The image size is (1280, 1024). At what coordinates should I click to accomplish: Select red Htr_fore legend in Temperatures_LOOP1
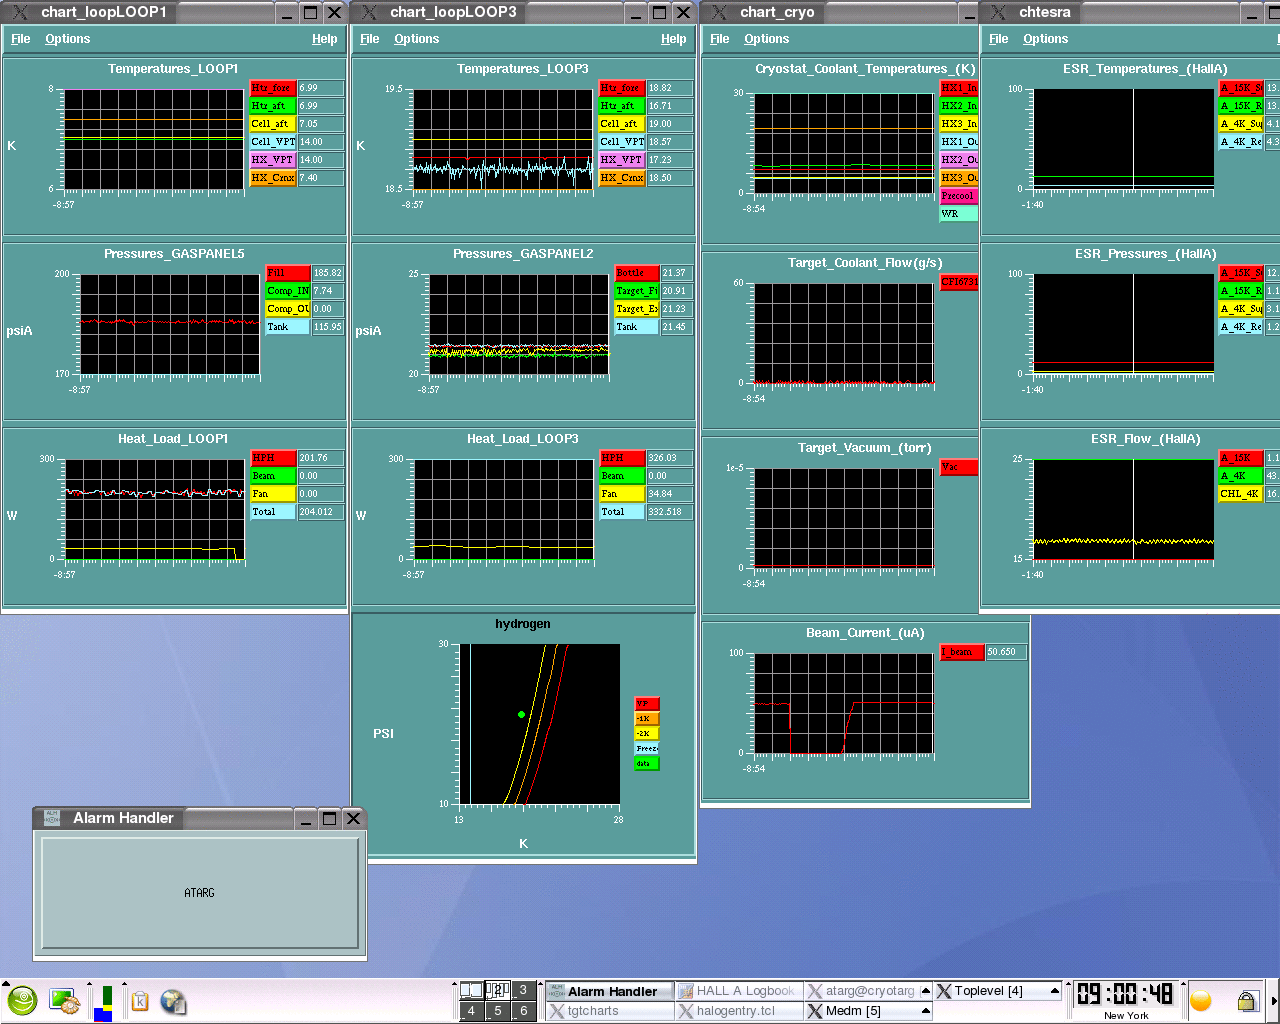point(273,88)
